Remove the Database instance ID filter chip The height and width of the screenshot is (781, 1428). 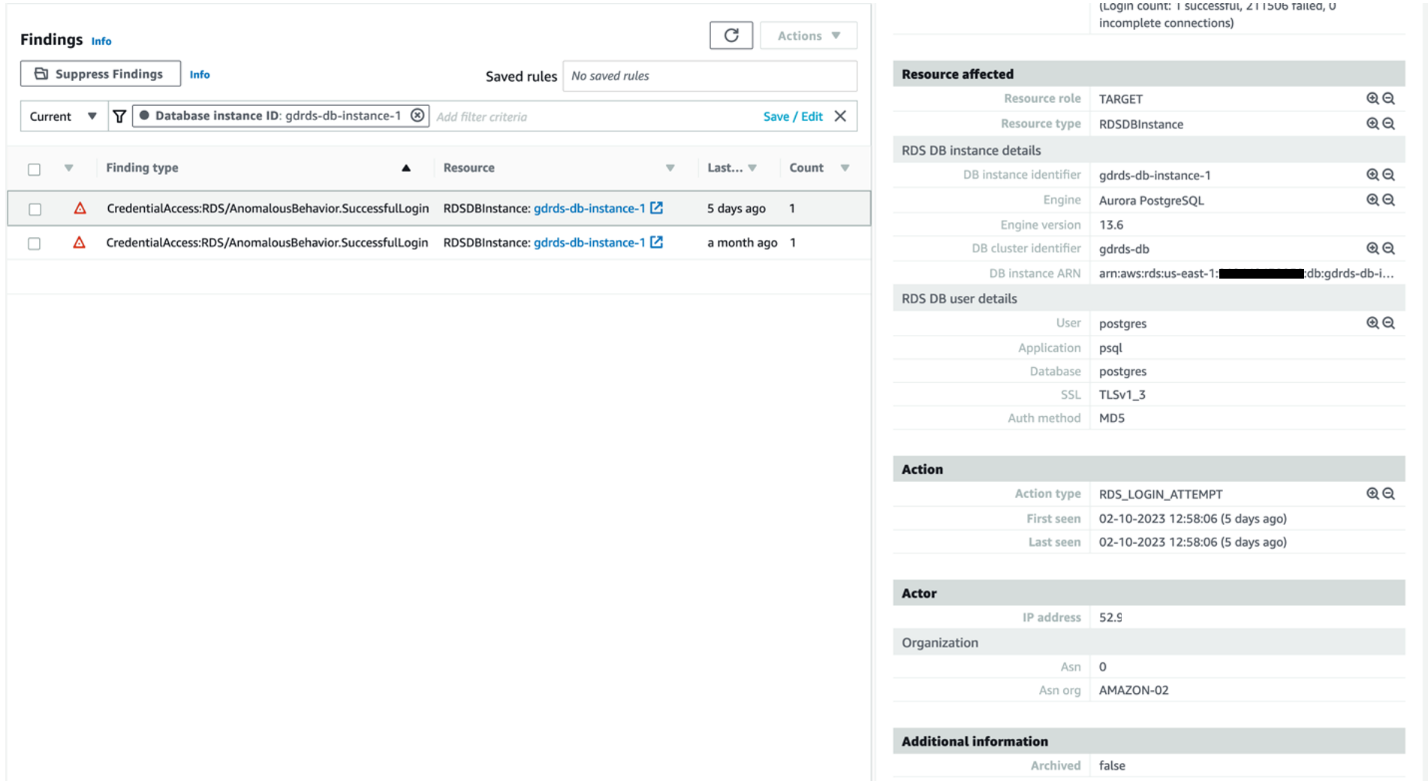click(418, 115)
